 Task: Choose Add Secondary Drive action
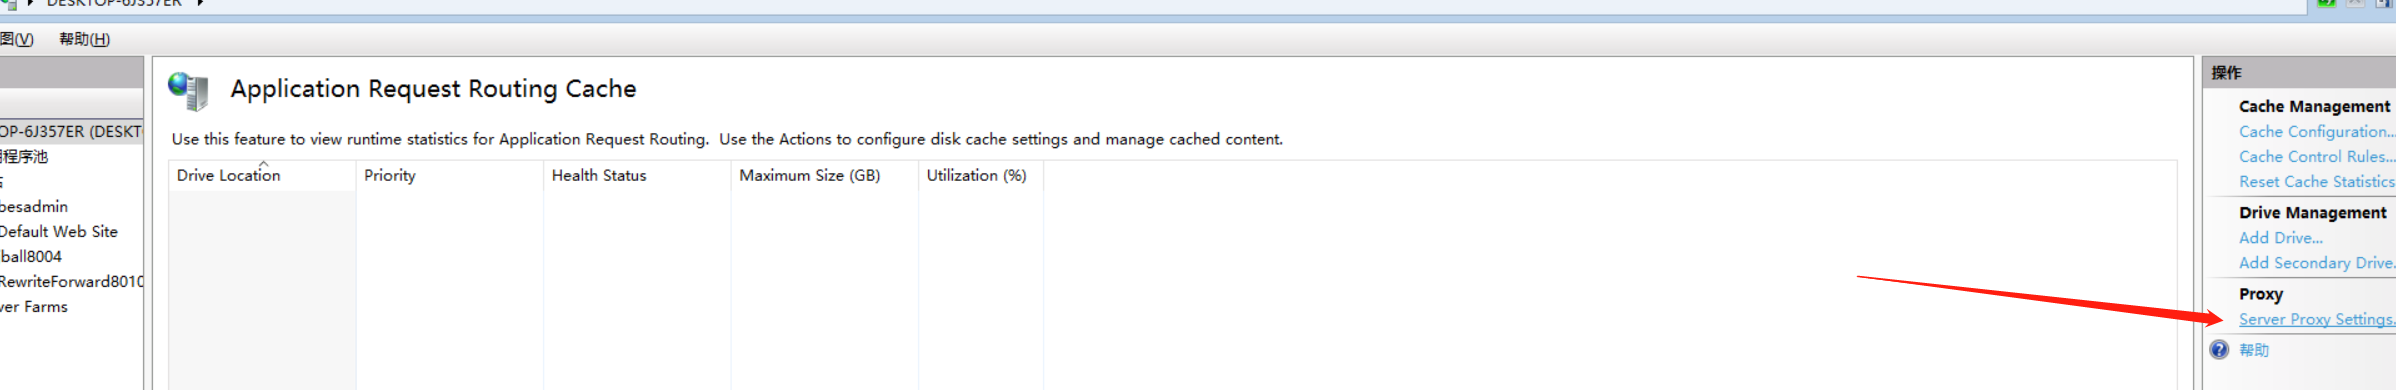(2317, 262)
